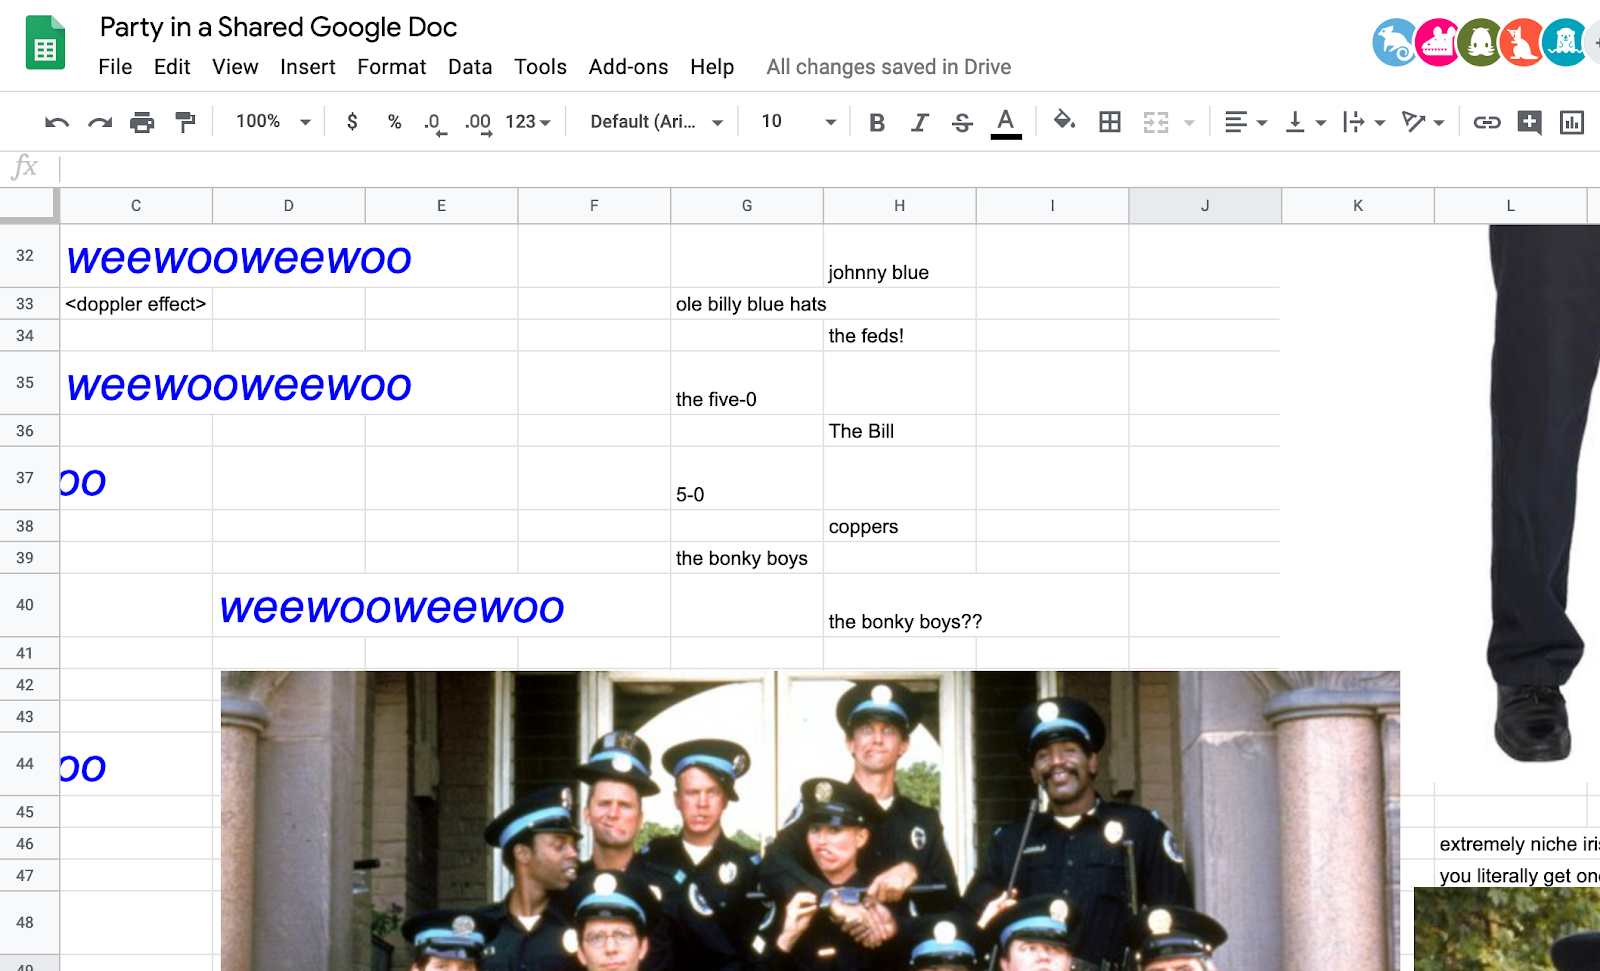The image size is (1600, 971).
Task: Select cell containing 'ole billy blue hats'
Action: click(x=747, y=304)
